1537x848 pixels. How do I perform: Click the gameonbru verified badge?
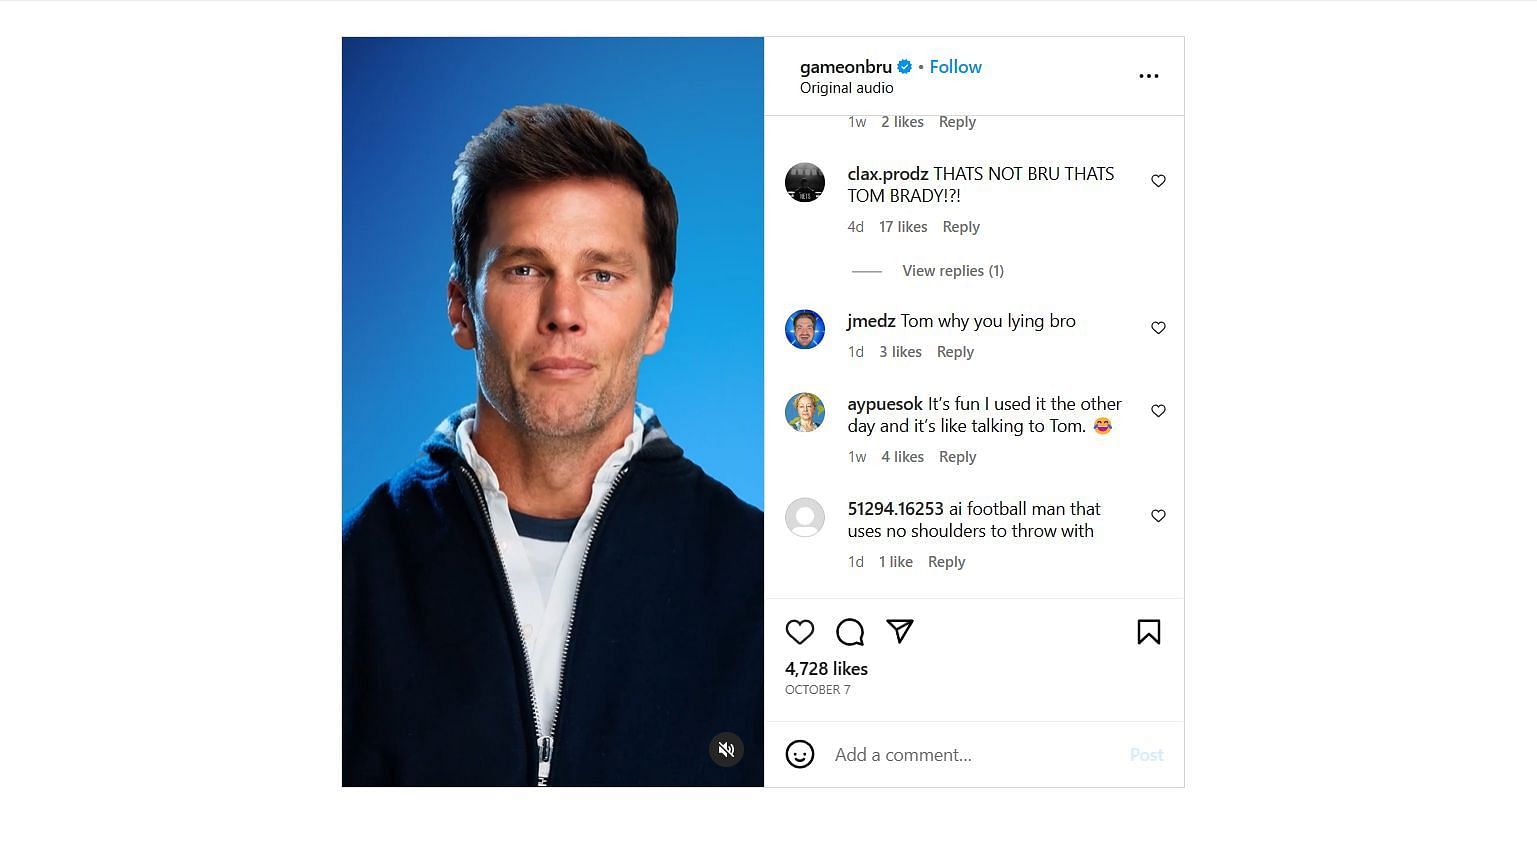pyautogui.click(x=904, y=67)
